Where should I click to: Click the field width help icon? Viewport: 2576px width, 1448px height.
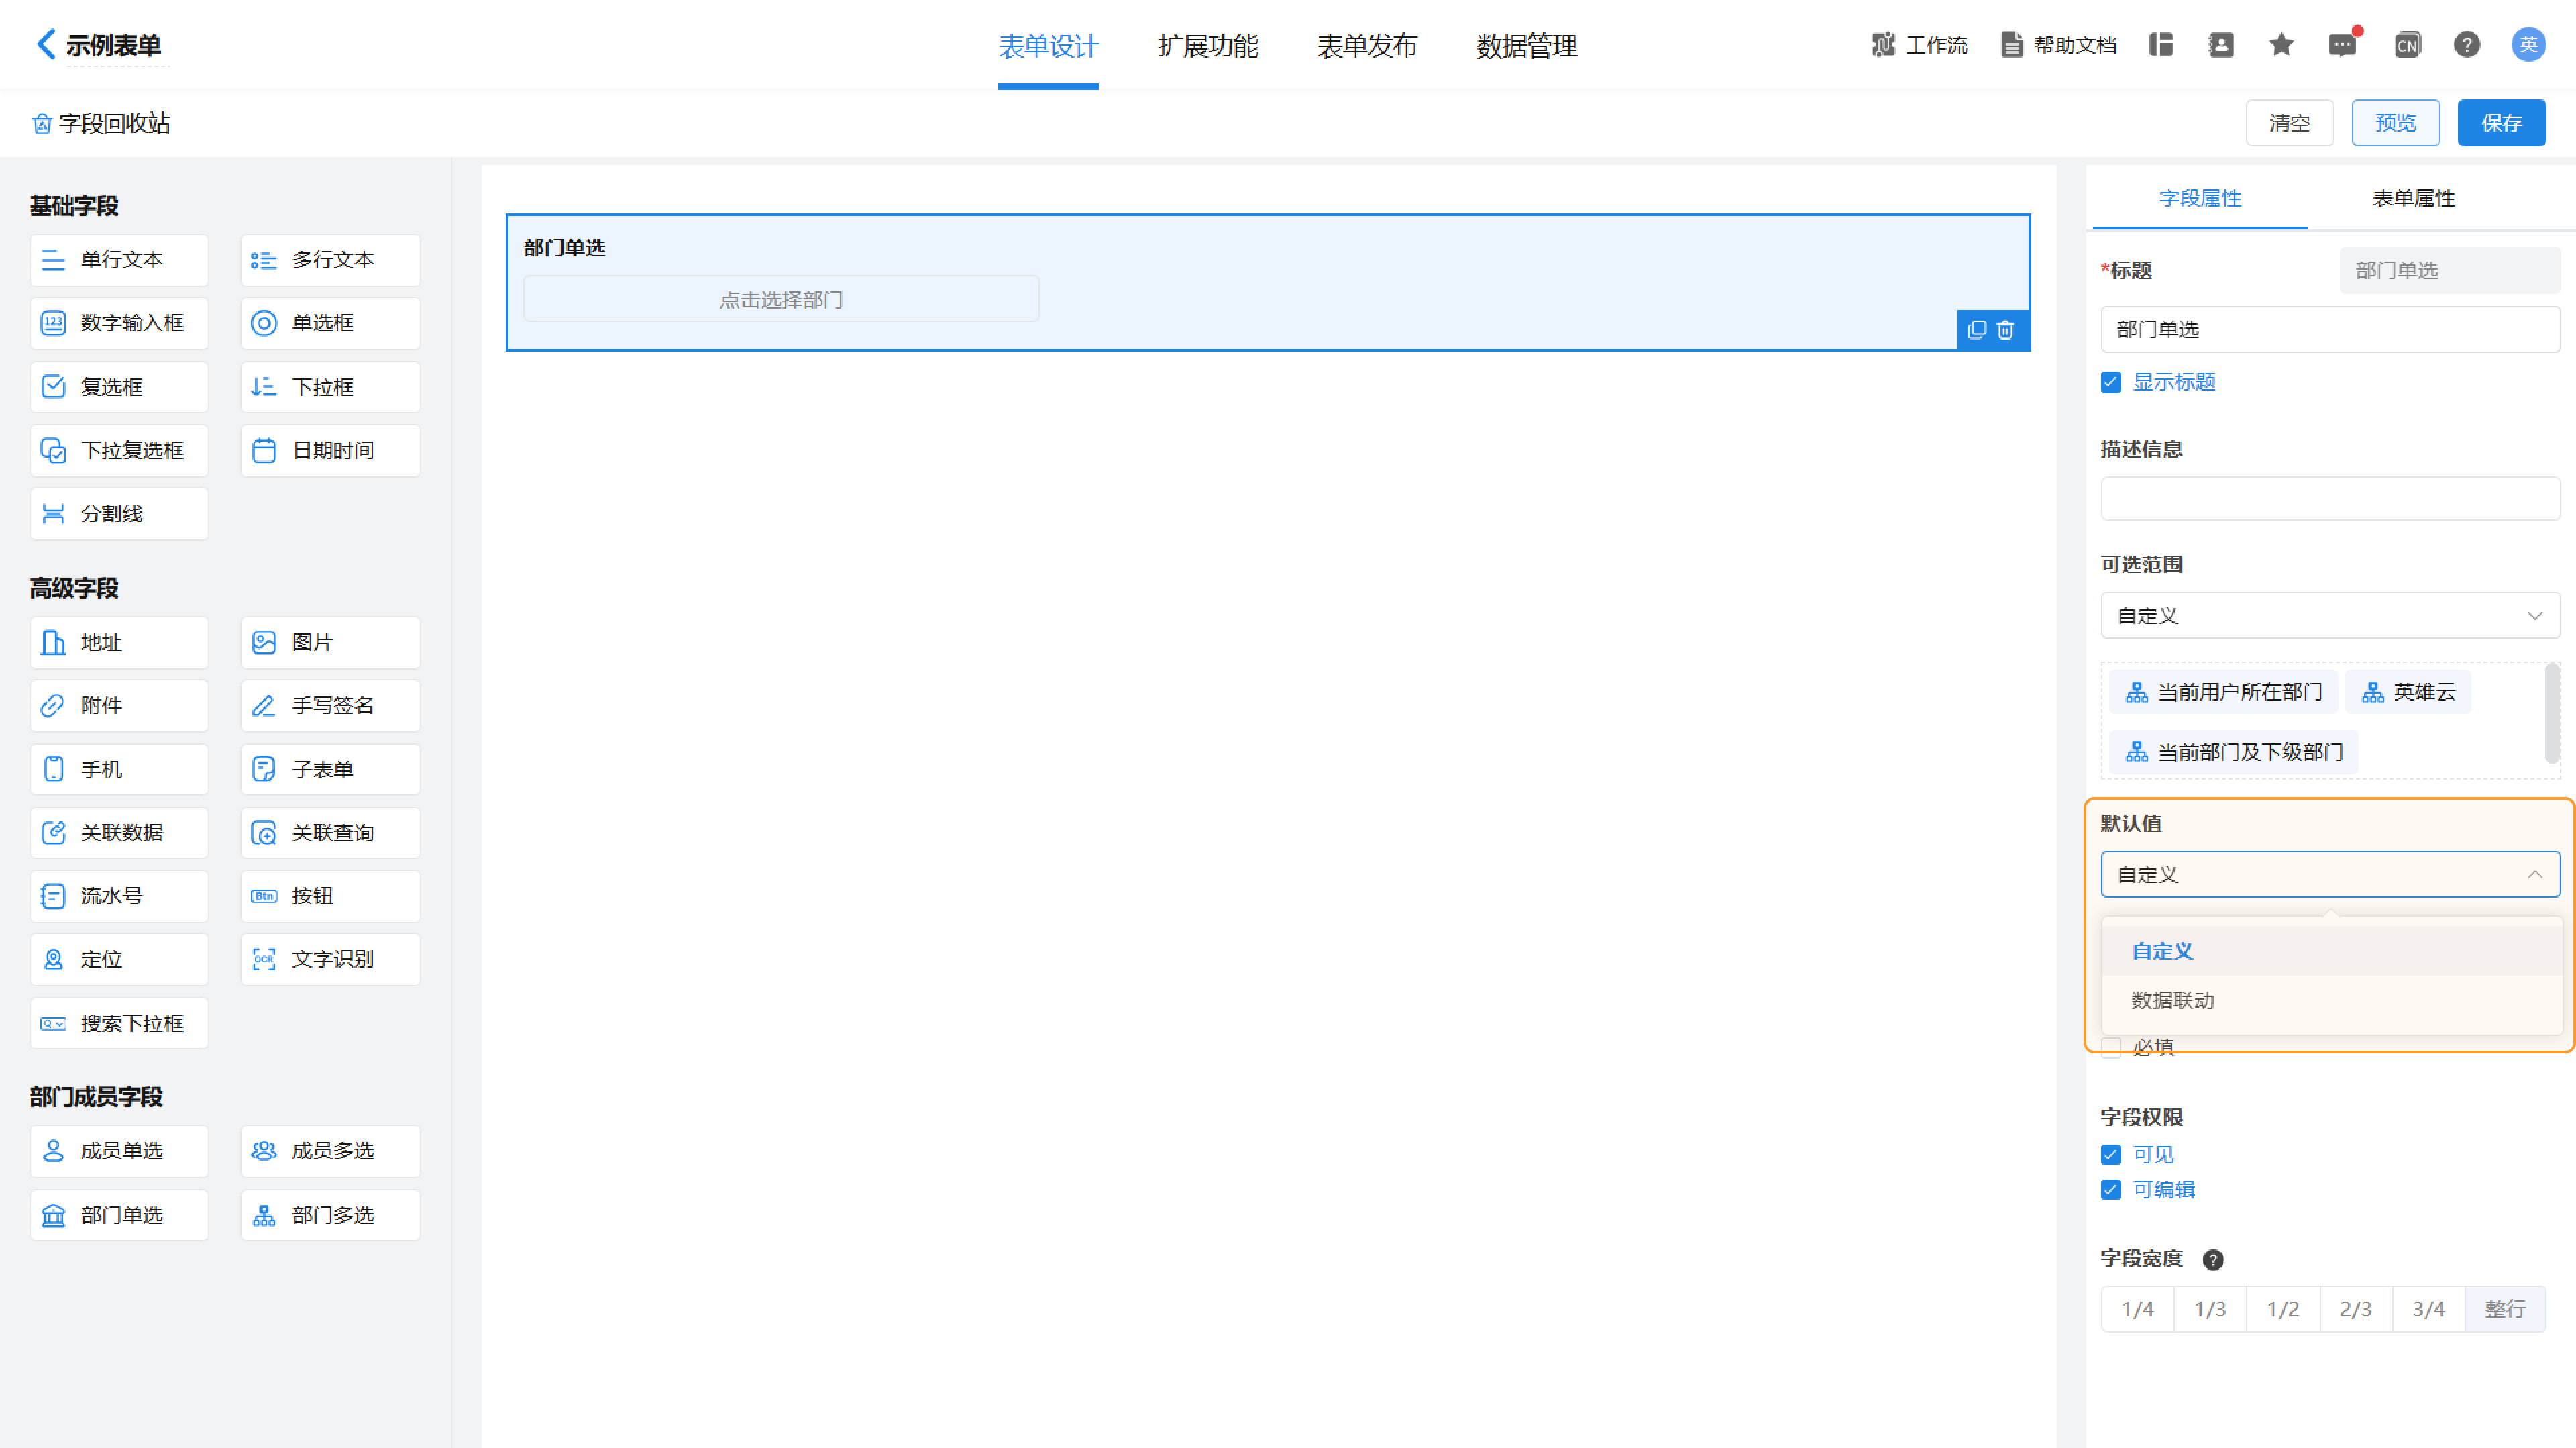click(2213, 1259)
